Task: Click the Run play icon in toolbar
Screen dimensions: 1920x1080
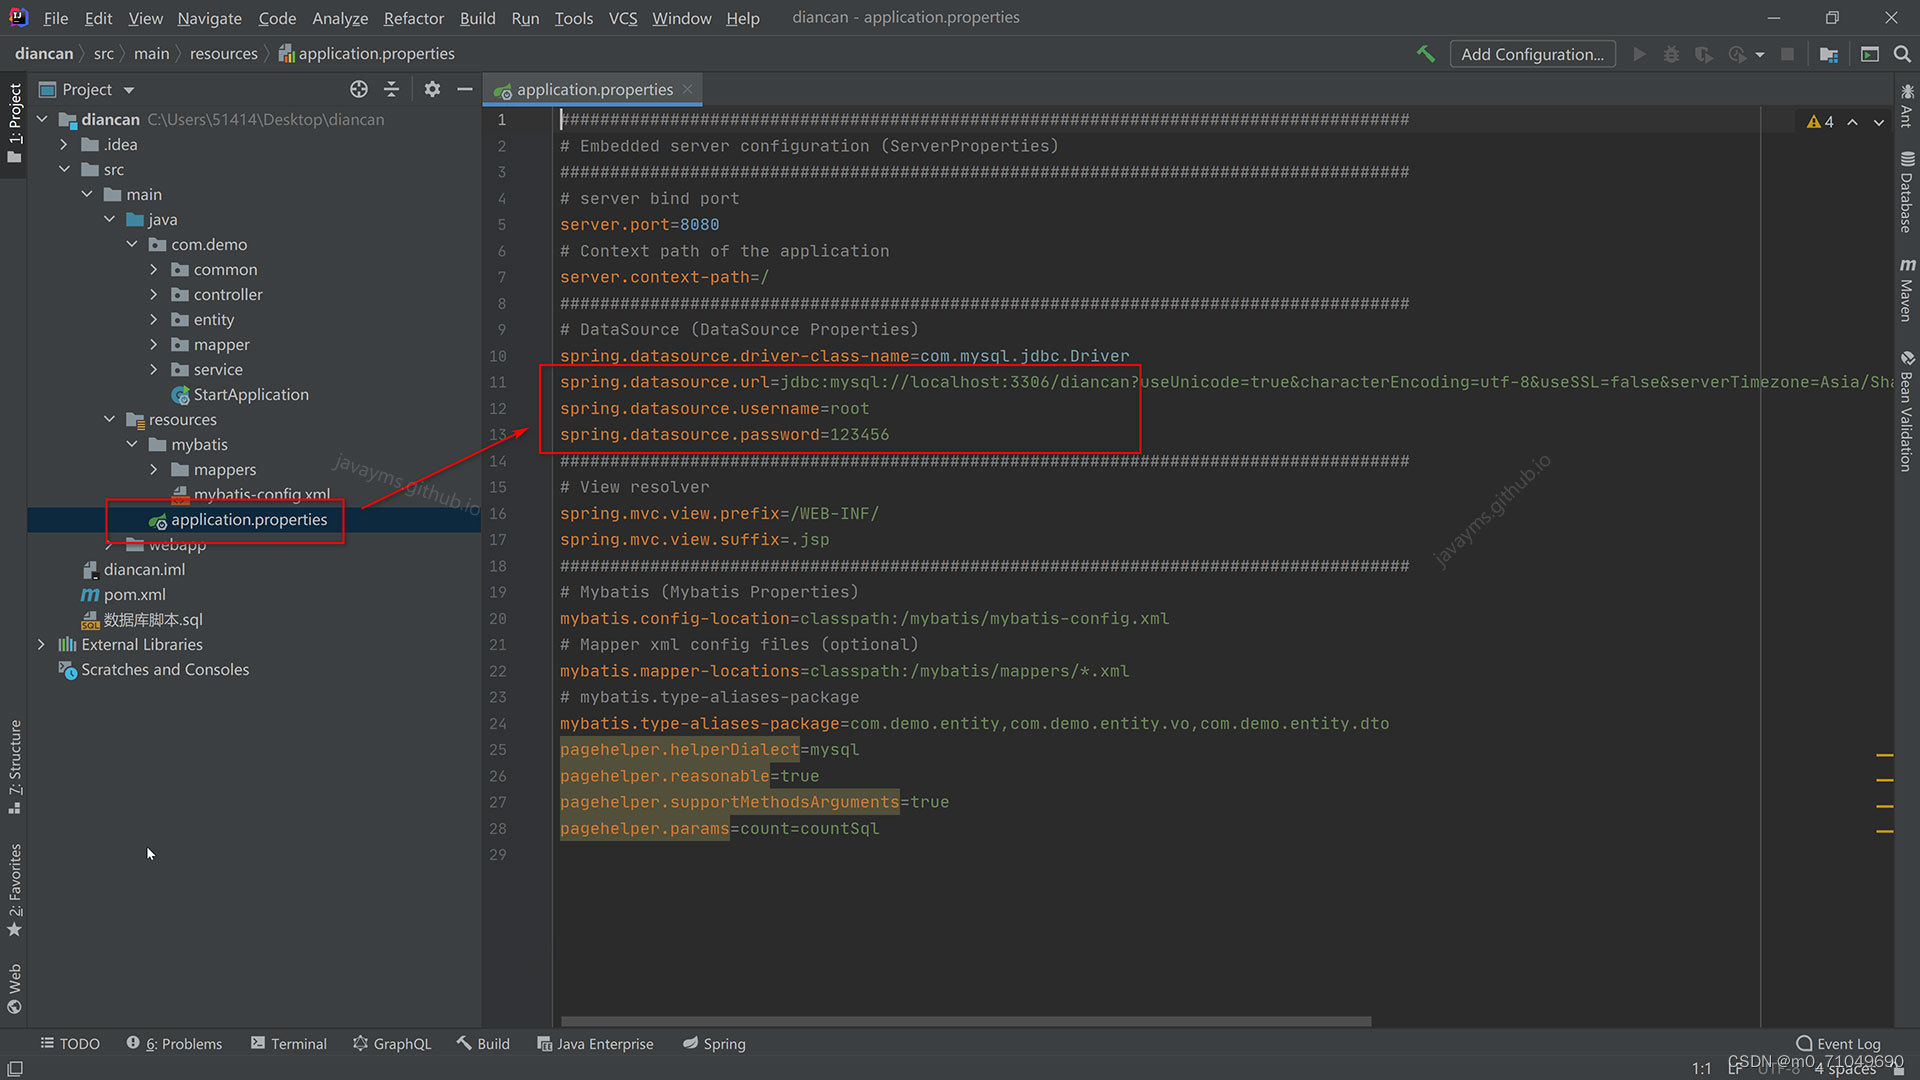Action: (x=1639, y=54)
